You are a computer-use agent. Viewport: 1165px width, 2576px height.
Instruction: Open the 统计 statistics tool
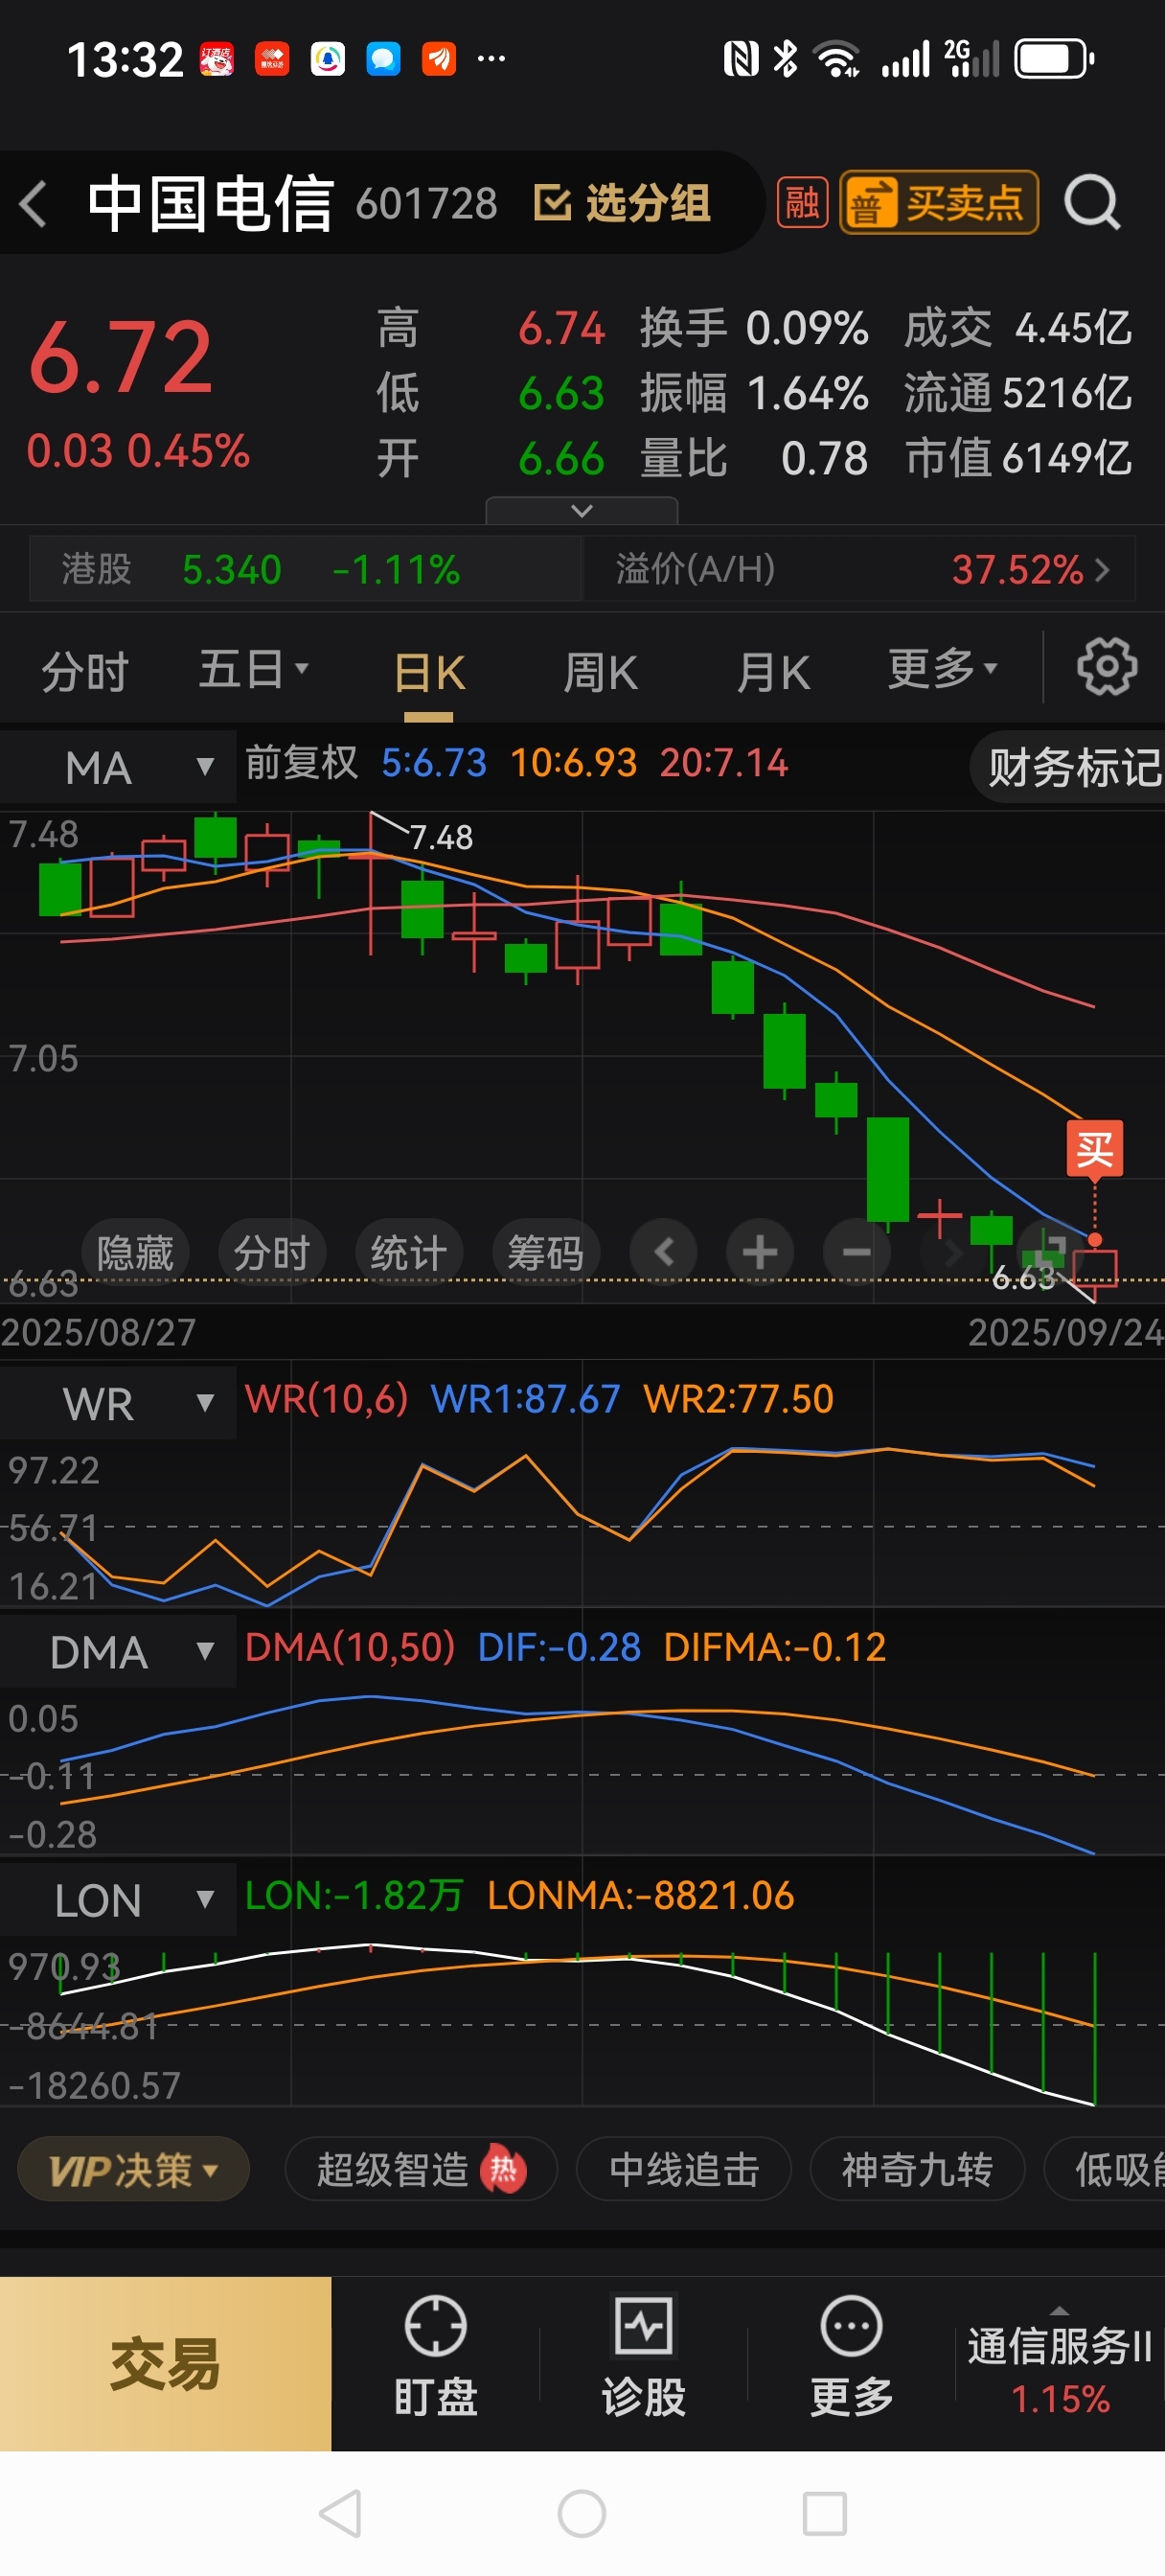pos(408,1252)
